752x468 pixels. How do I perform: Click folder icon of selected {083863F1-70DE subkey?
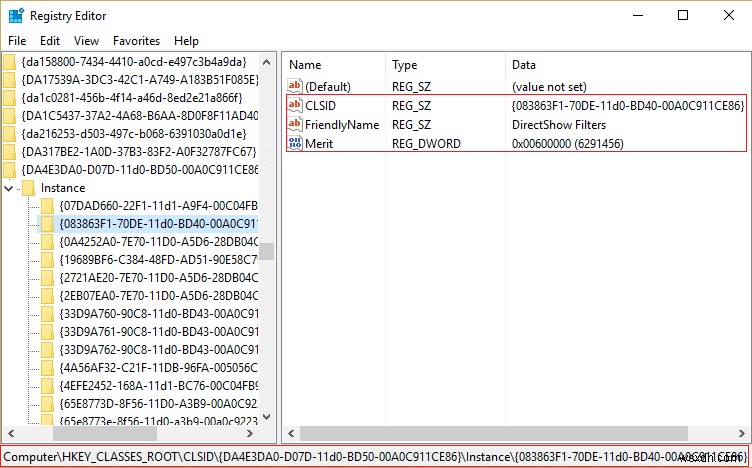47,224
